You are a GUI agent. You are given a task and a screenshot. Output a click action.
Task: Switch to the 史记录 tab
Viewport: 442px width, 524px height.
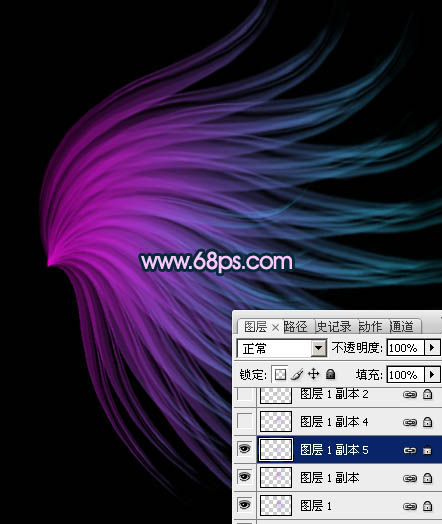pyautogui.click(x=333, y=326)
